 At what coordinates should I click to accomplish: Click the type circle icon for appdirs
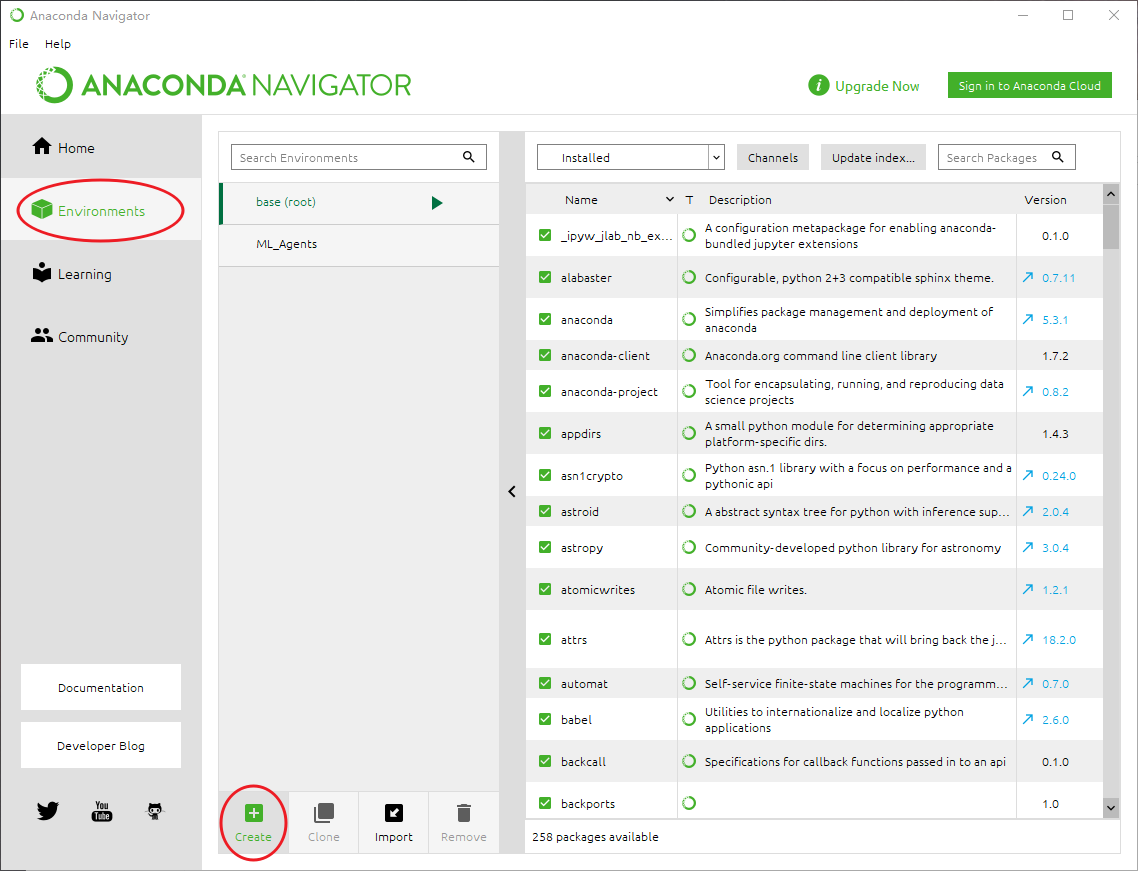[x=689, y=433]
